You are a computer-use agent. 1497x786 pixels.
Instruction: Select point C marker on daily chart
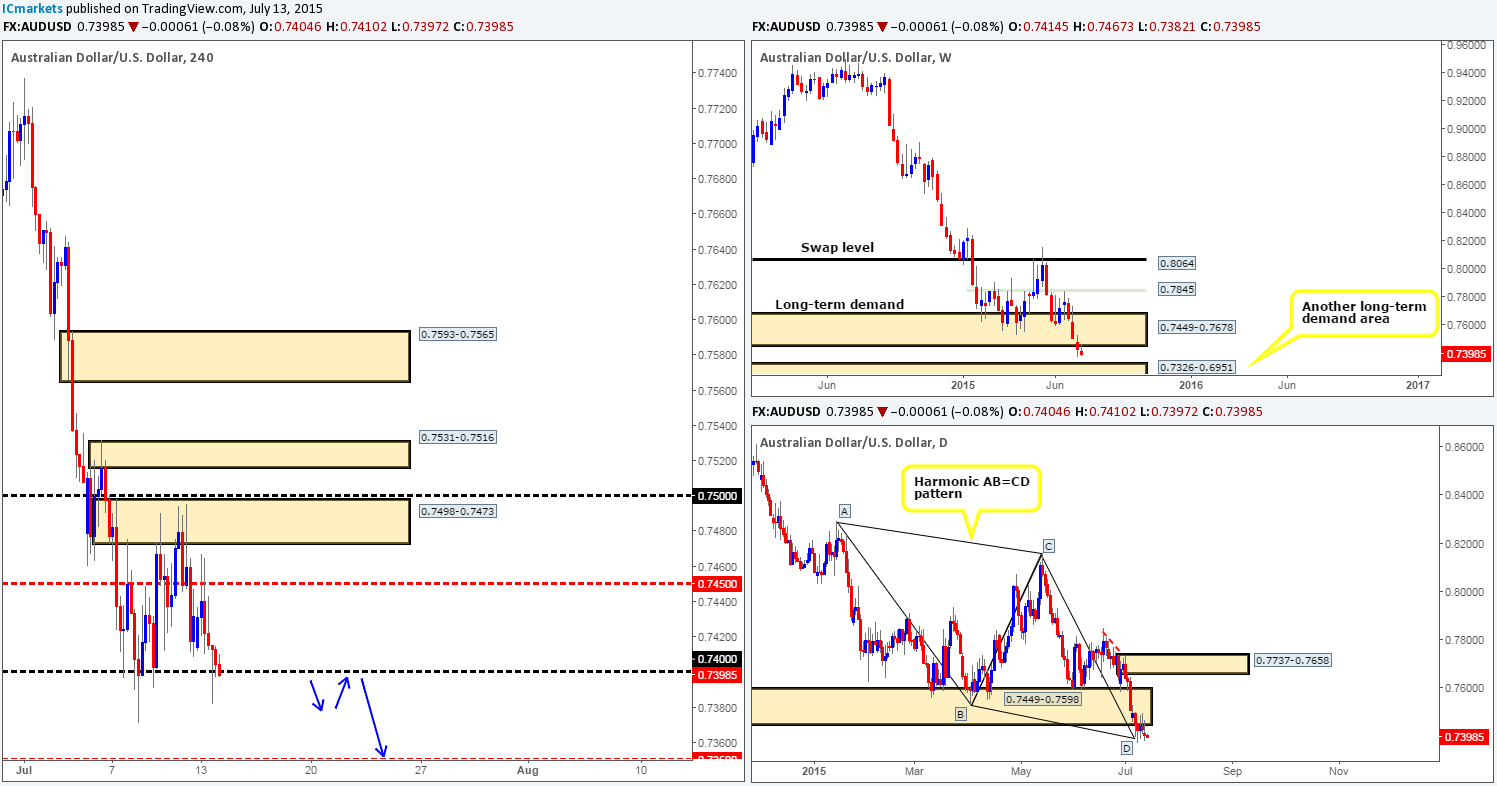(1049, 546)
